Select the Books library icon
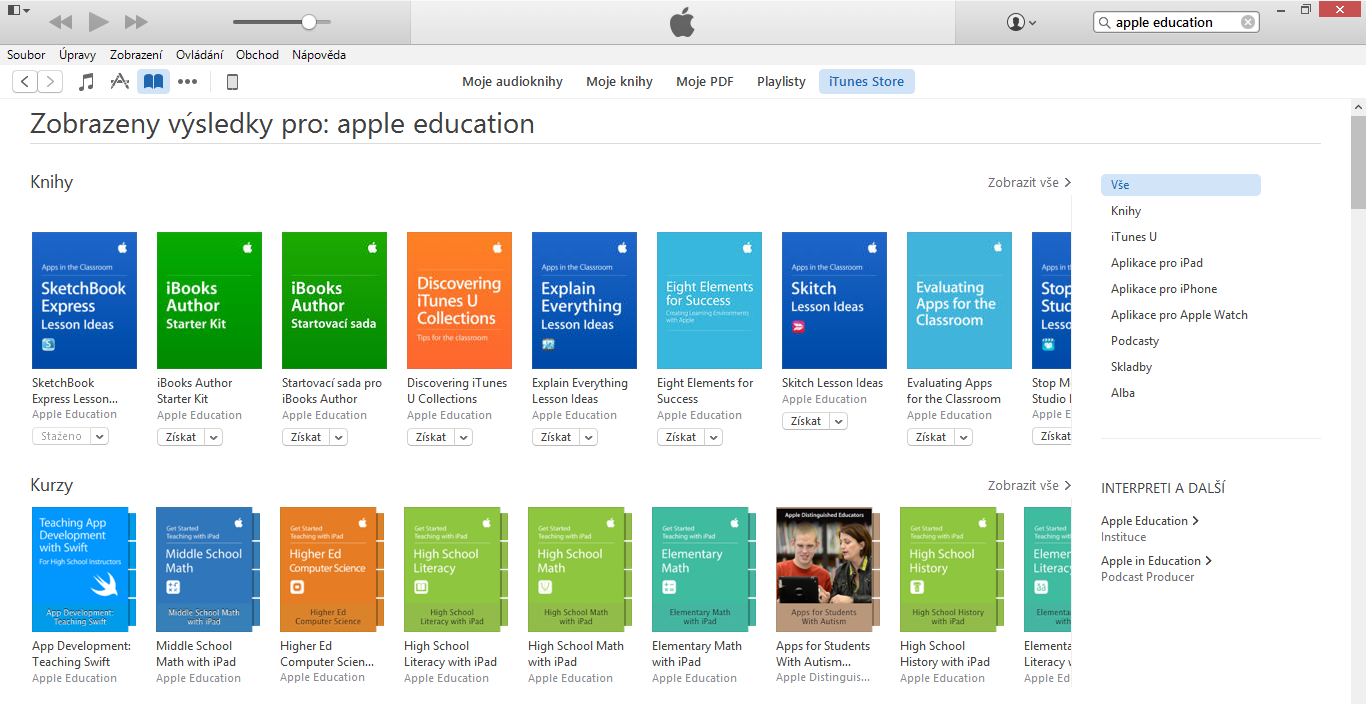Image resolution: width=1366 pixels, height=704 pixels. click(x=153, y=82)
